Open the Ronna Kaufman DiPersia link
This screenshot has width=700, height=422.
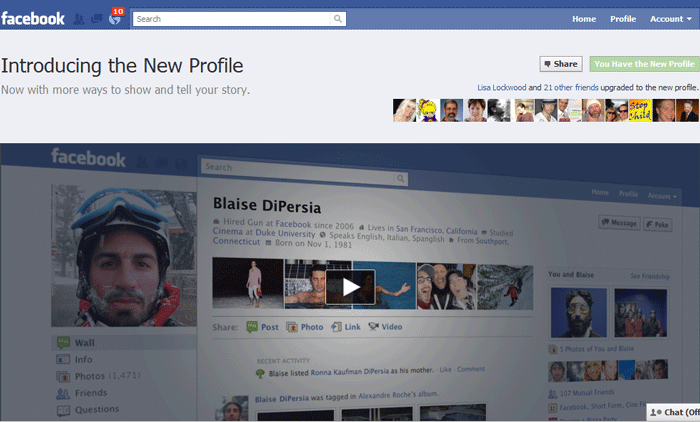pyautogui.click(x=350, y=372)
